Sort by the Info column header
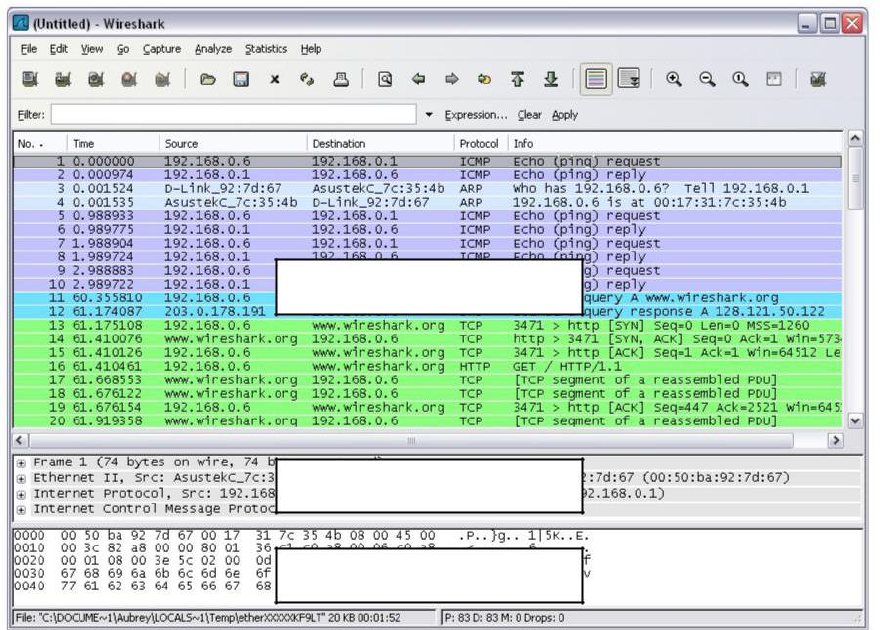This screenshot has width=880, height=630. 675,144
